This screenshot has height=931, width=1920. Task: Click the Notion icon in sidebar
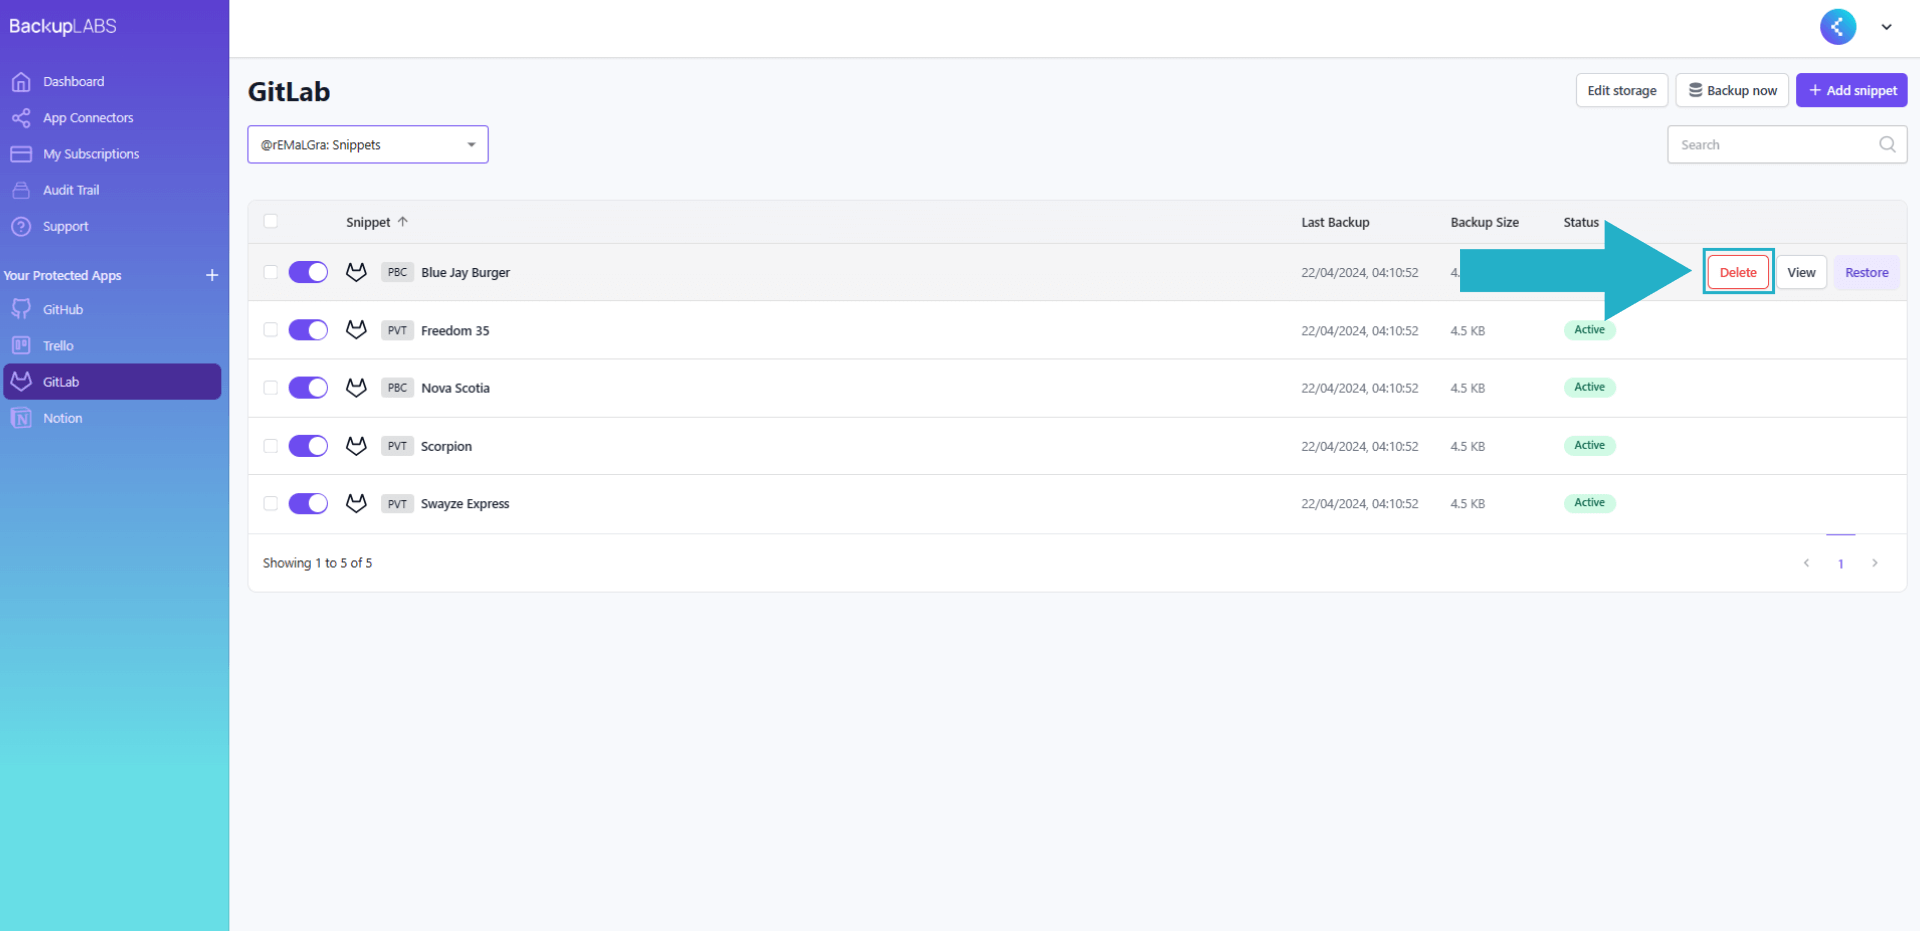(x=21, y=418)
